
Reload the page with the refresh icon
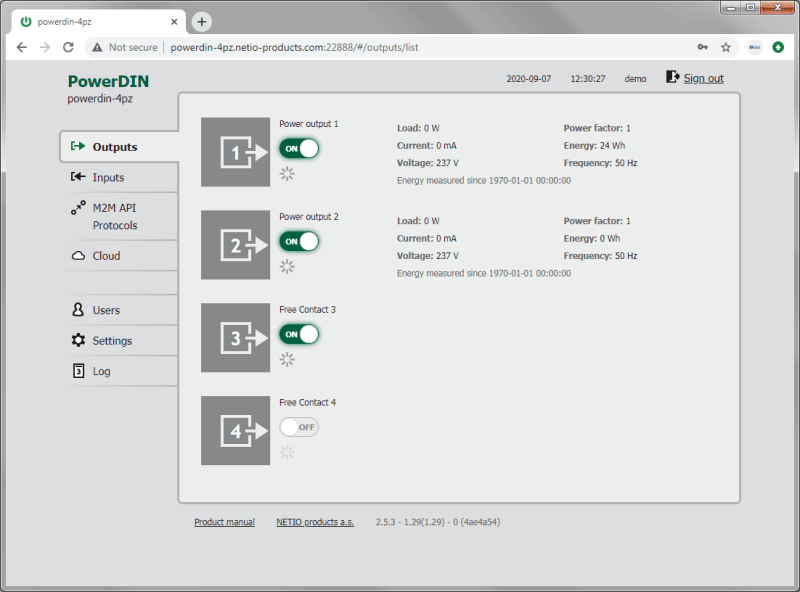68,46
